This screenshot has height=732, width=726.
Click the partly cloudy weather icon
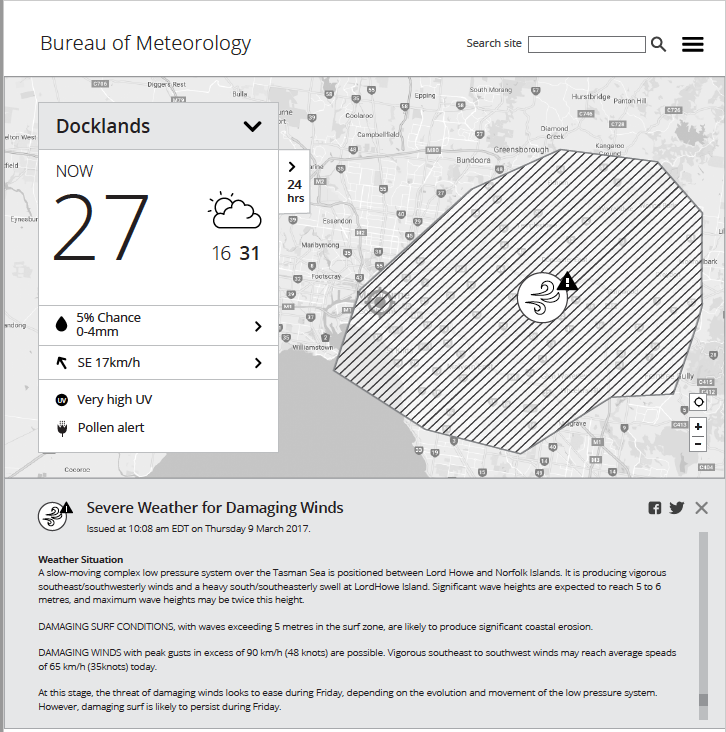pos(234,210)
